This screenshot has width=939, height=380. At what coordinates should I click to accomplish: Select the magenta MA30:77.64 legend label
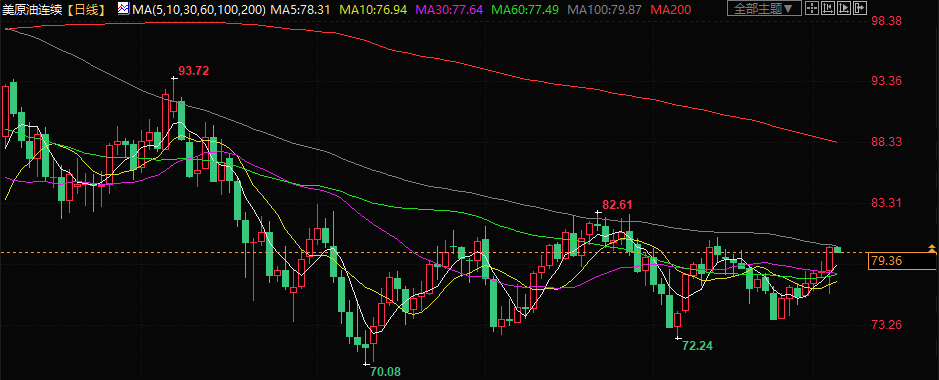(x=449, y=9)
